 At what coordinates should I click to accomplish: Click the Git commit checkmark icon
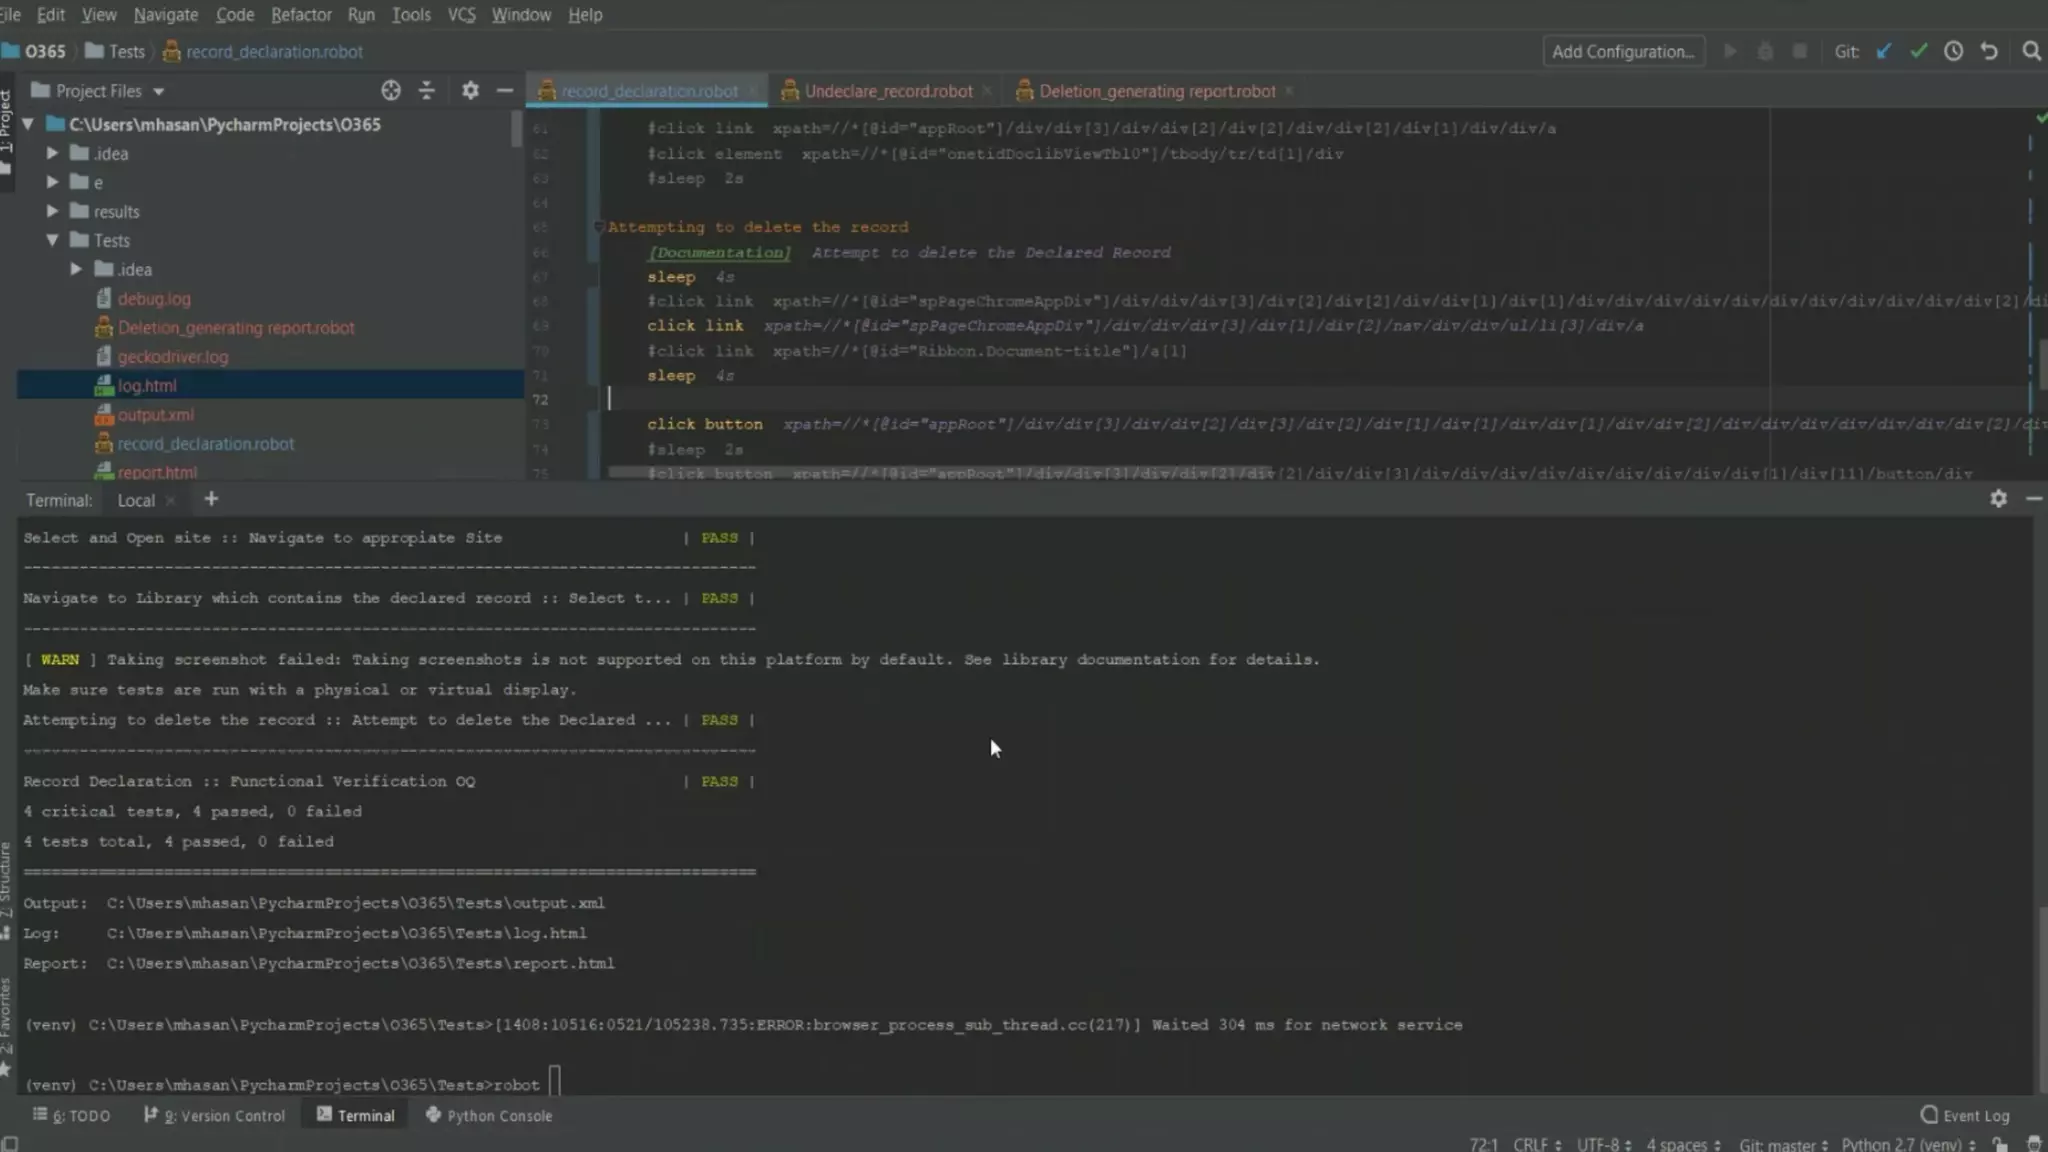[x=1918, y=51]
